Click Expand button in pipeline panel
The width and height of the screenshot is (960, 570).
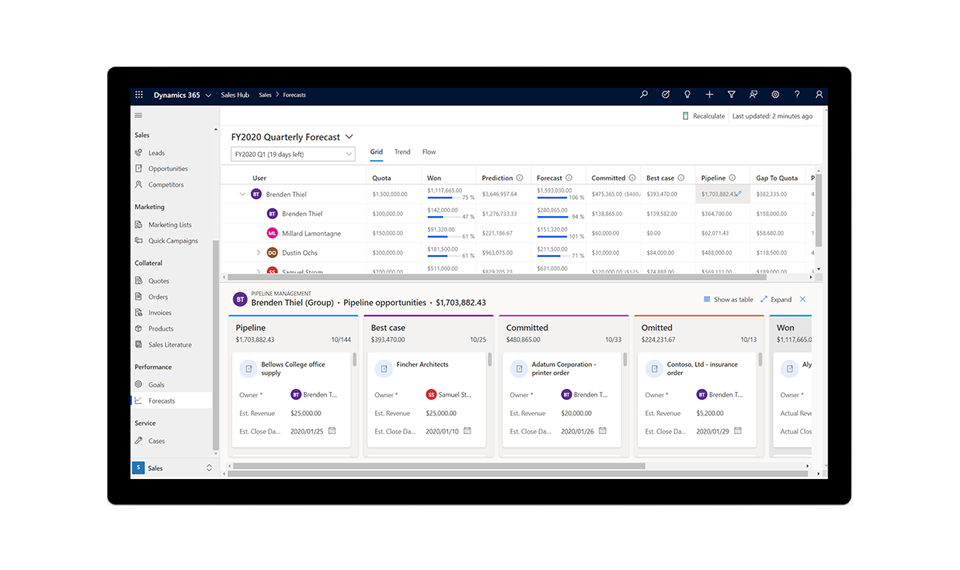[775, 299]
